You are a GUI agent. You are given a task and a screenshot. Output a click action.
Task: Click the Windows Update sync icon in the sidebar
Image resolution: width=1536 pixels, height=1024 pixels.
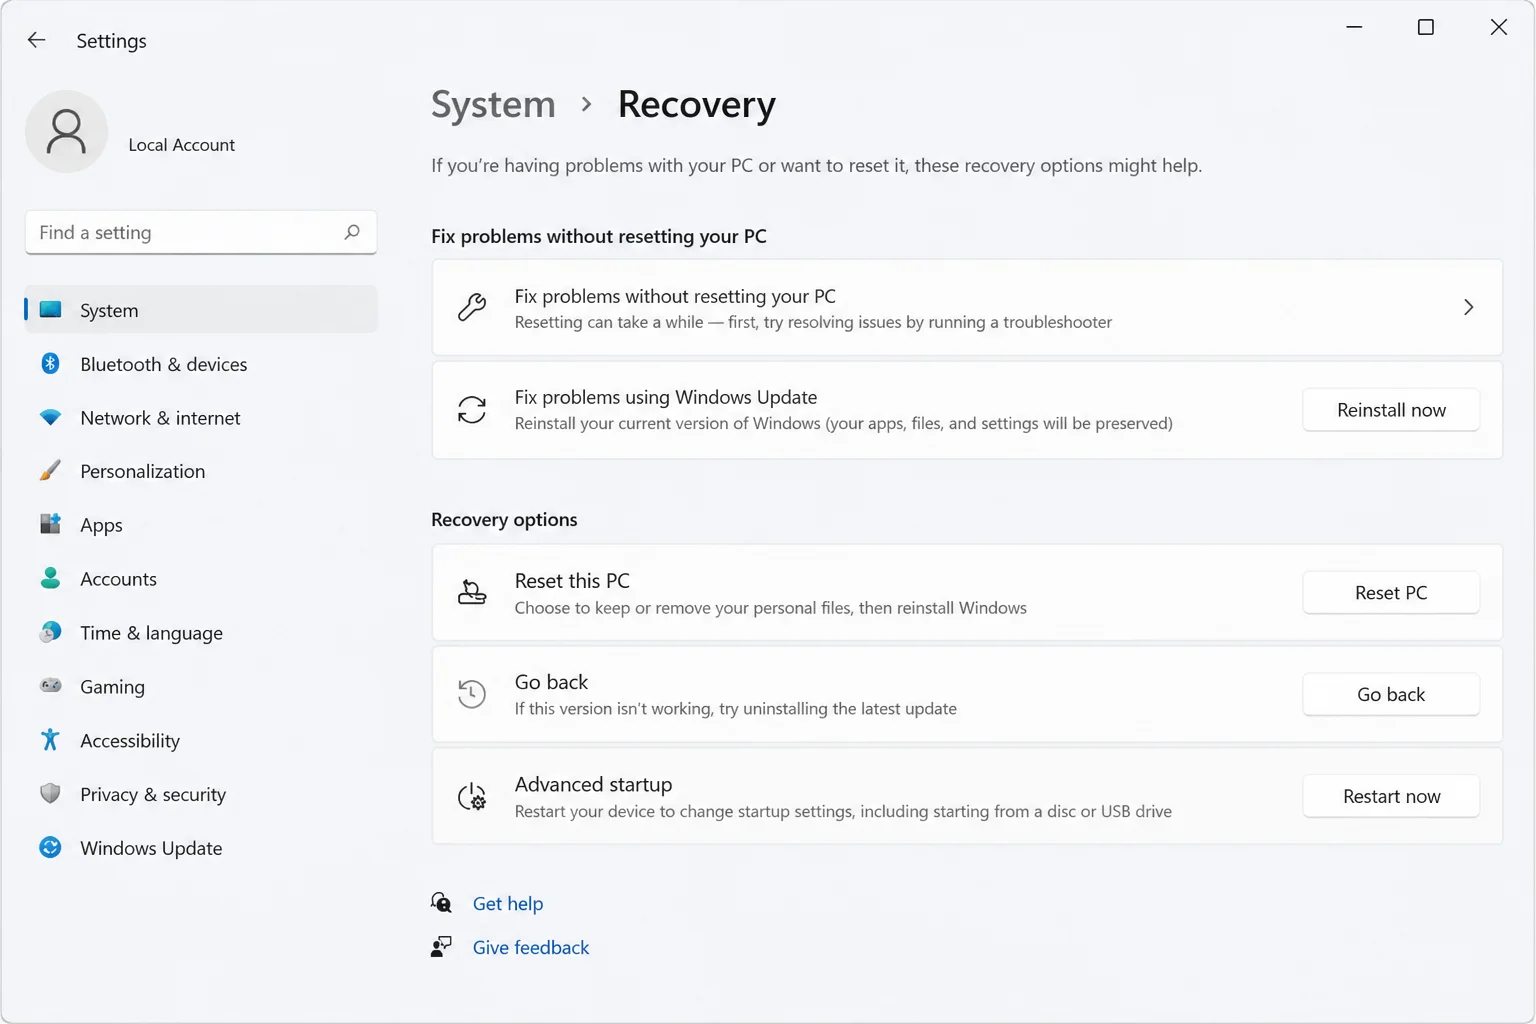click(50, 847)
